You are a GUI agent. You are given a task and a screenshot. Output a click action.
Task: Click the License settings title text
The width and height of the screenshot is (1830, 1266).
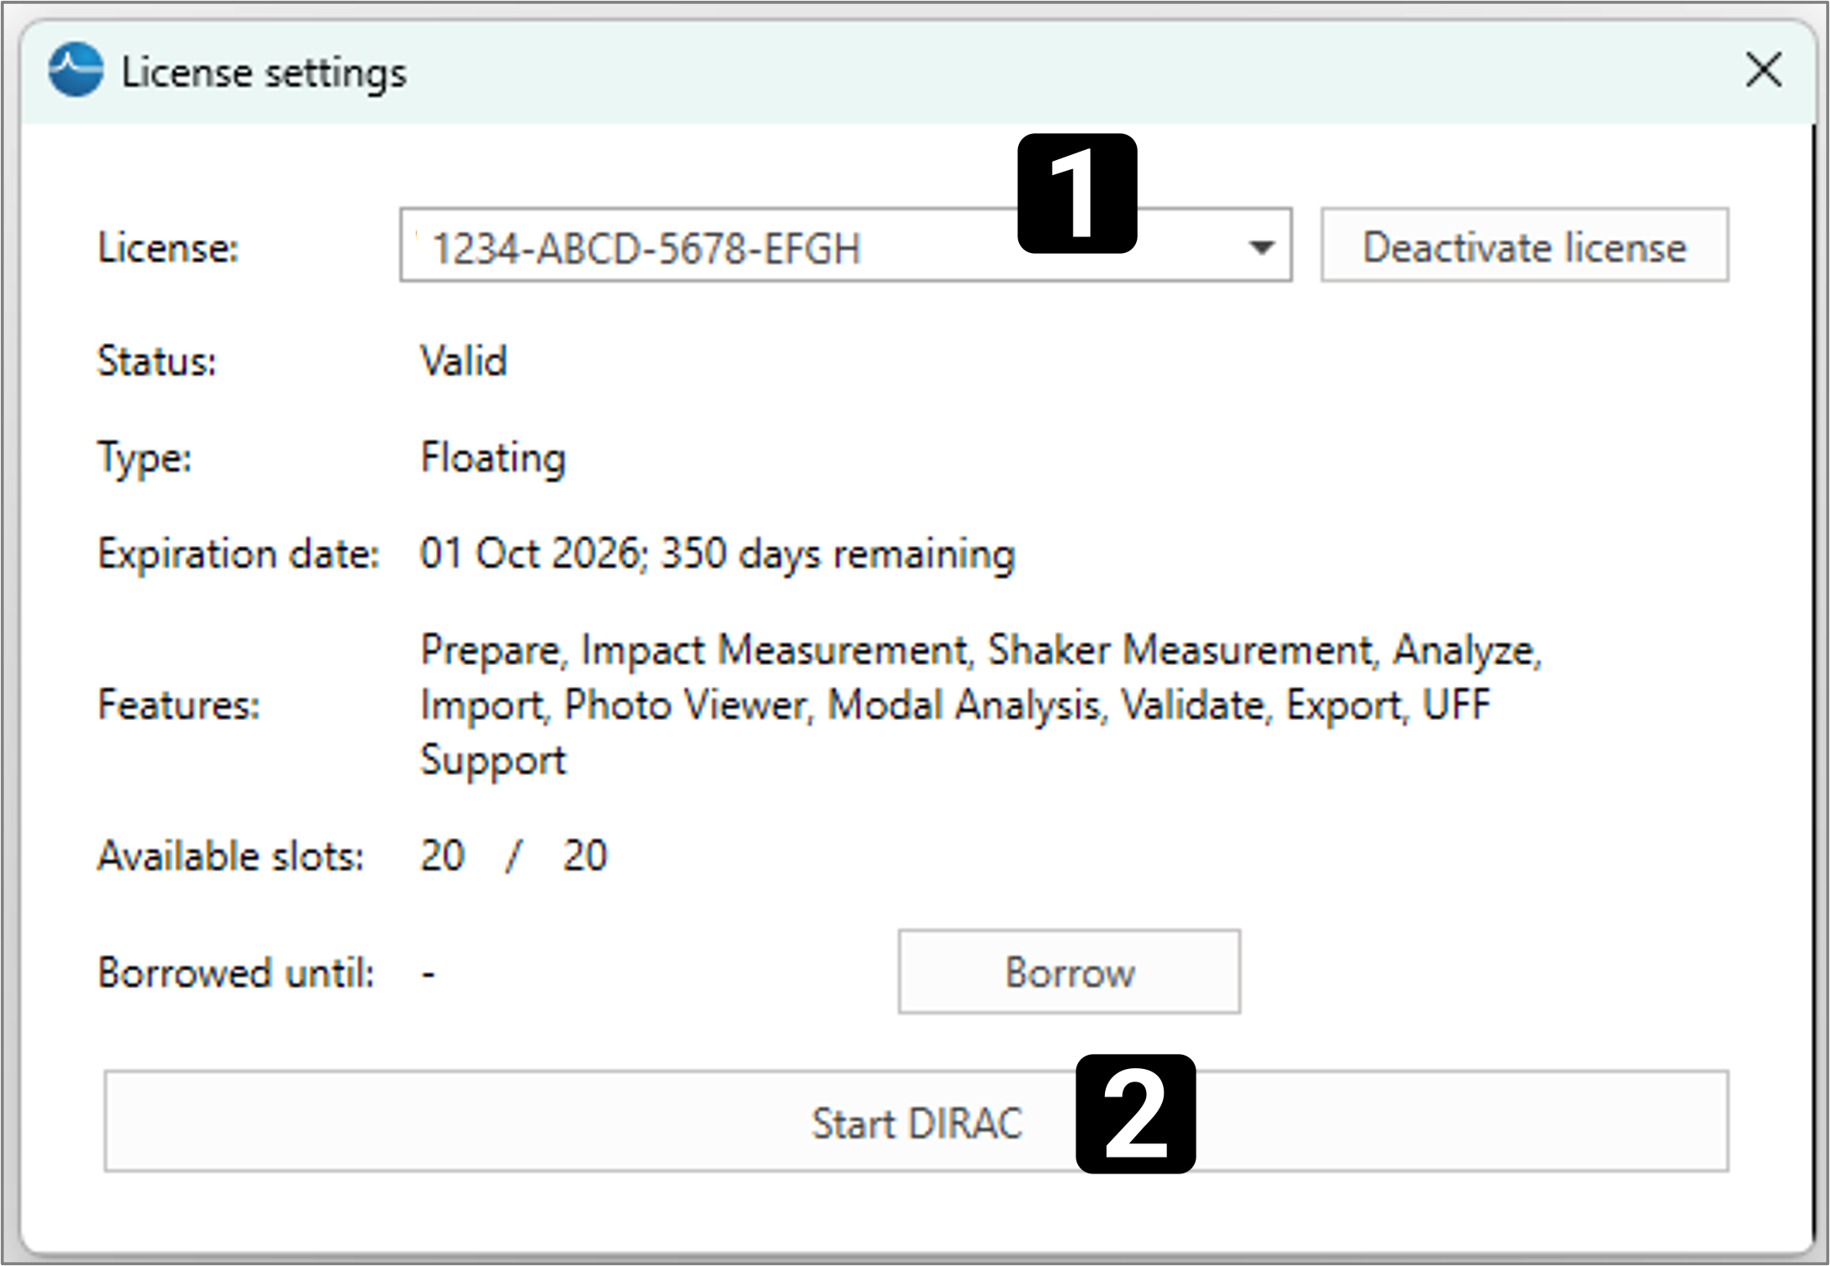point(264,73)
